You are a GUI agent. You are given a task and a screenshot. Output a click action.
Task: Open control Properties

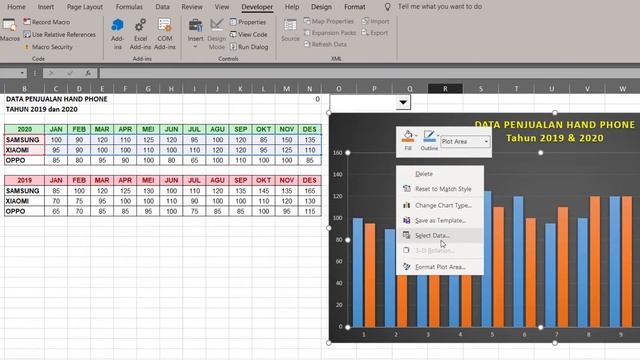248,22
